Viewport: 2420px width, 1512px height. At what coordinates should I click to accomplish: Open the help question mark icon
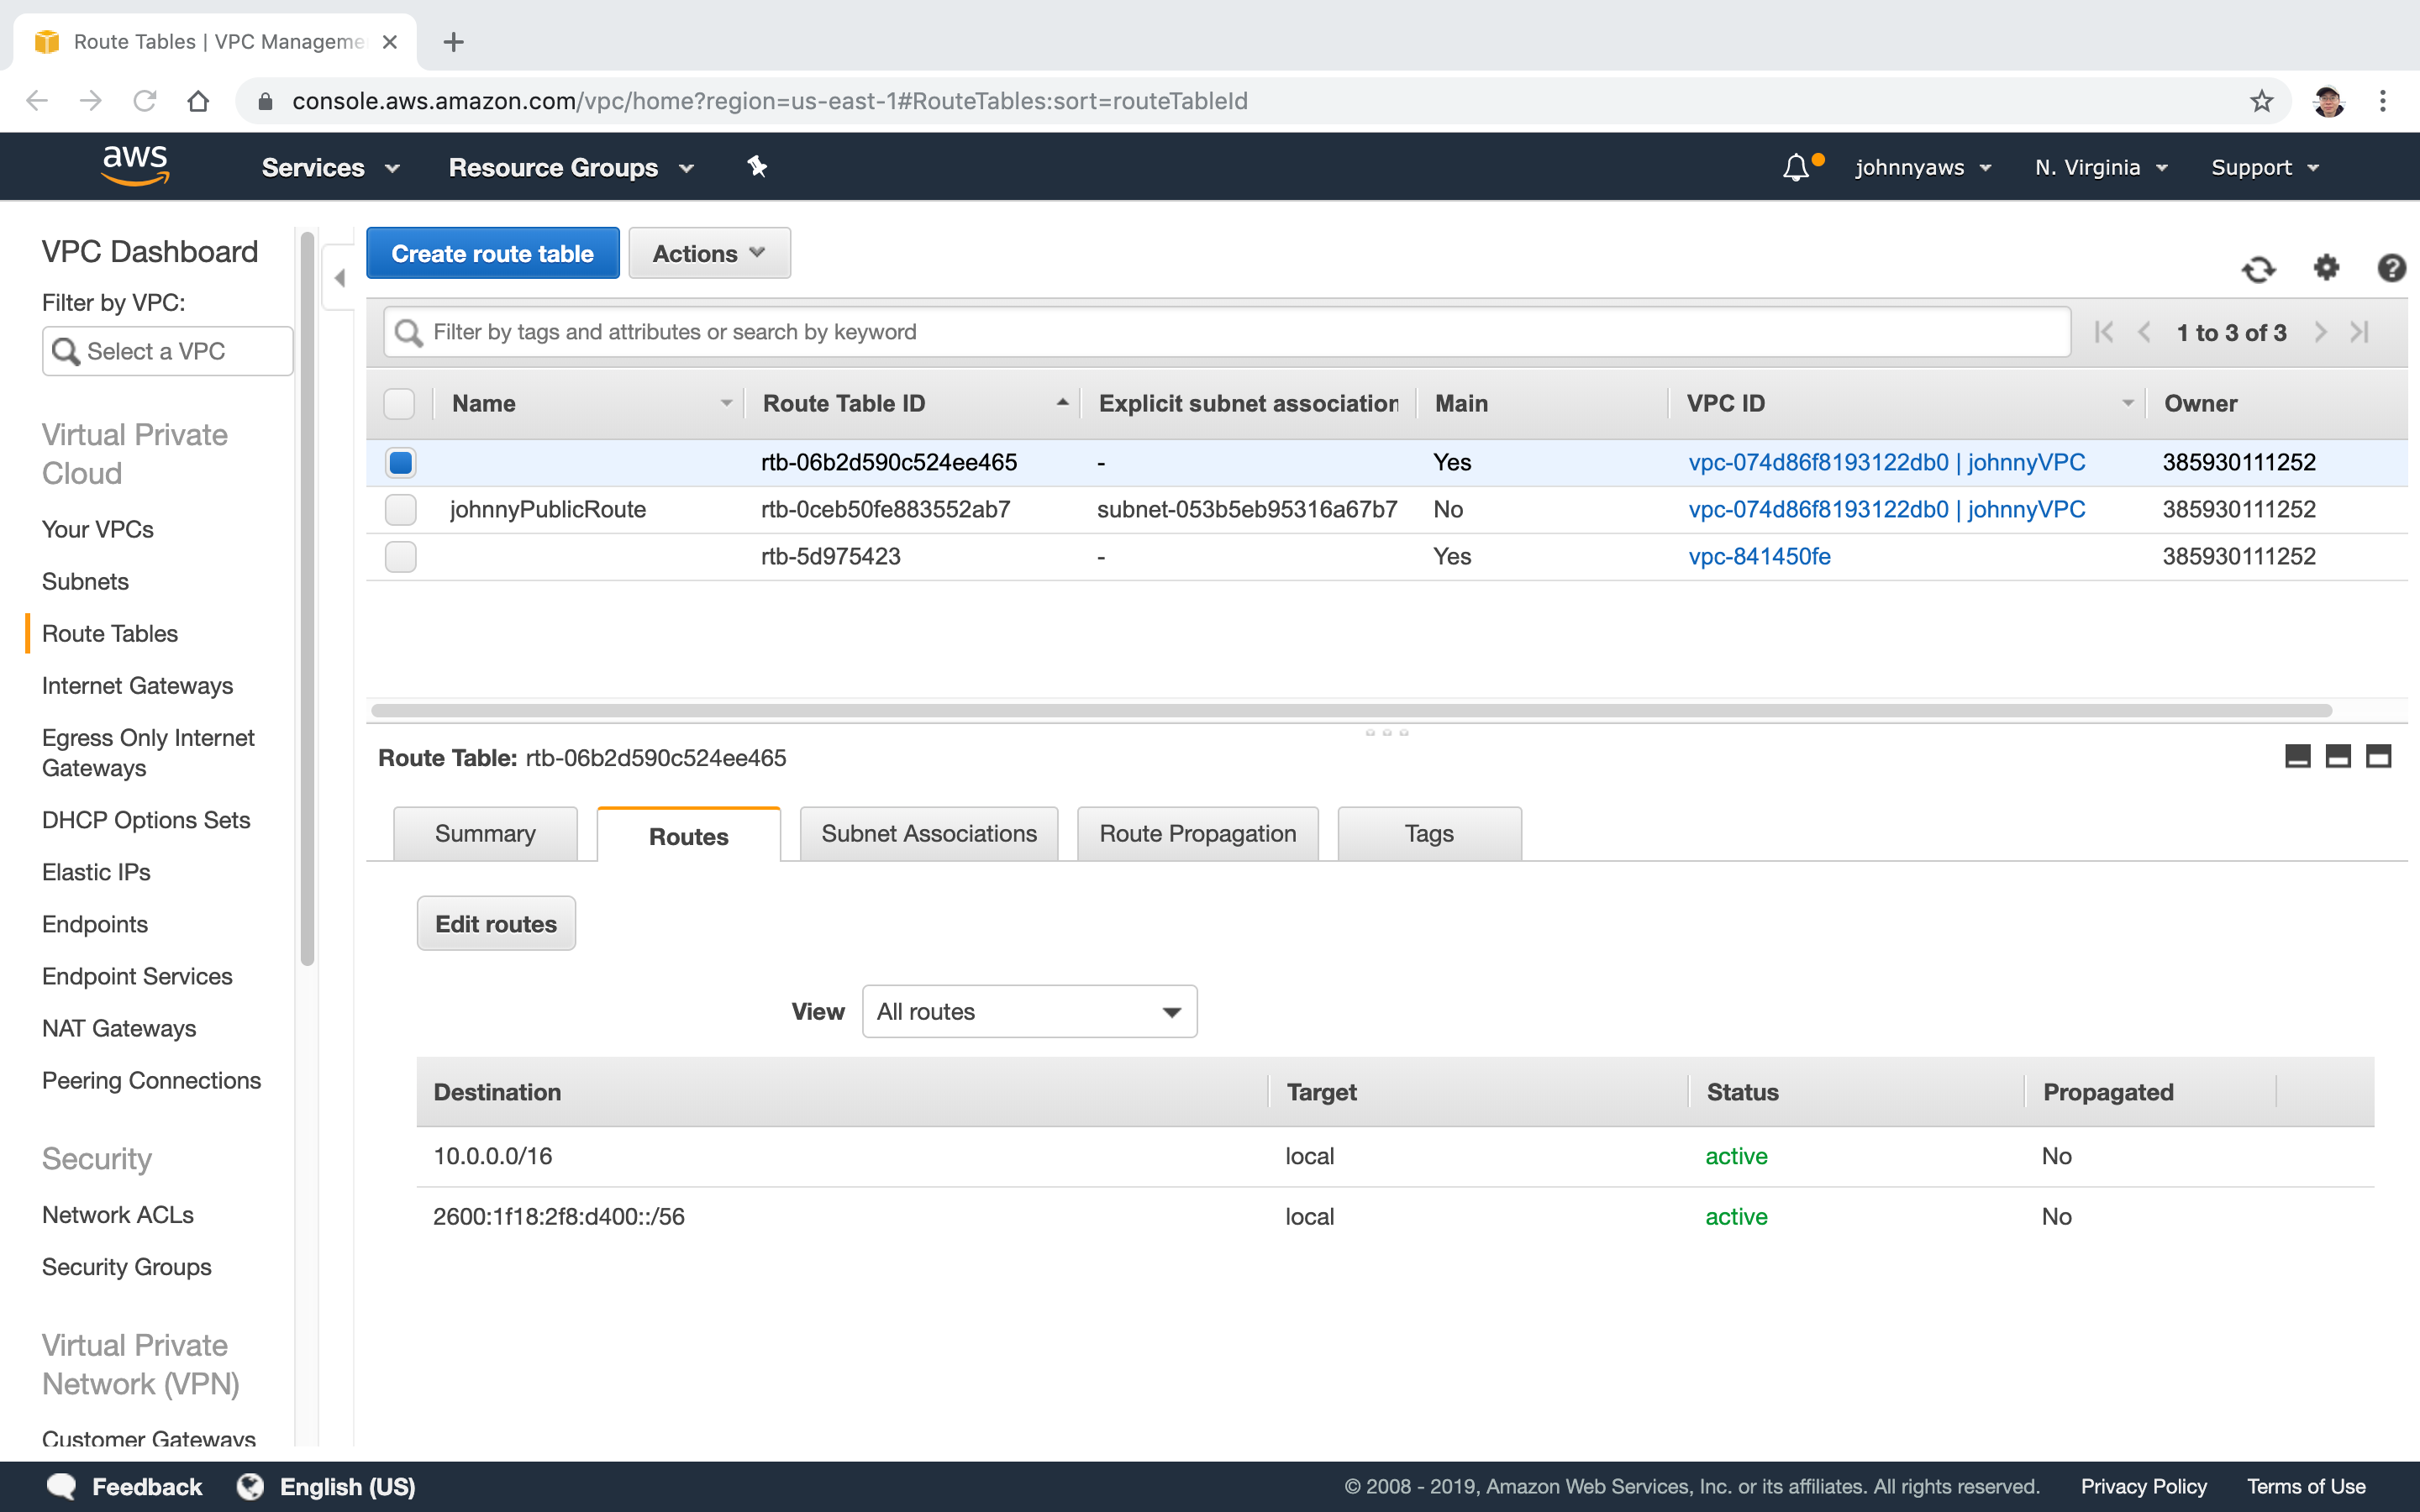pos(2391,268)
